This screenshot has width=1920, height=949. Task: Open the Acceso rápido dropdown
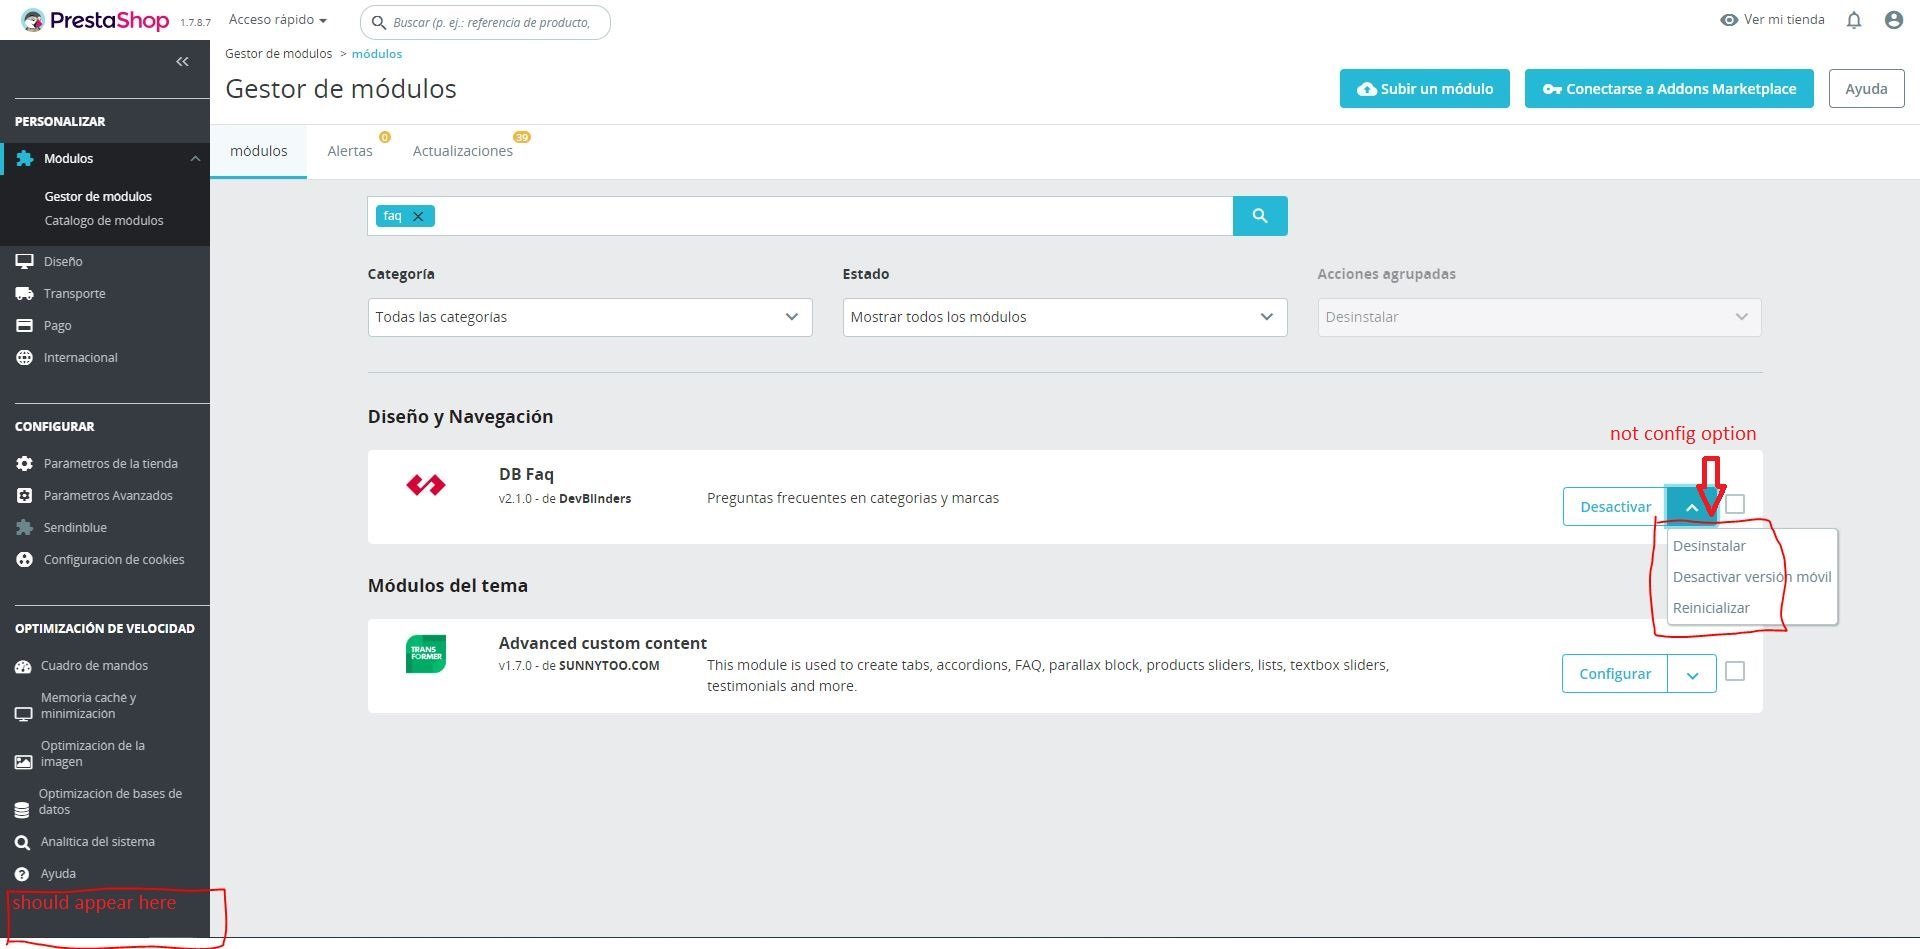click(278, 20)
